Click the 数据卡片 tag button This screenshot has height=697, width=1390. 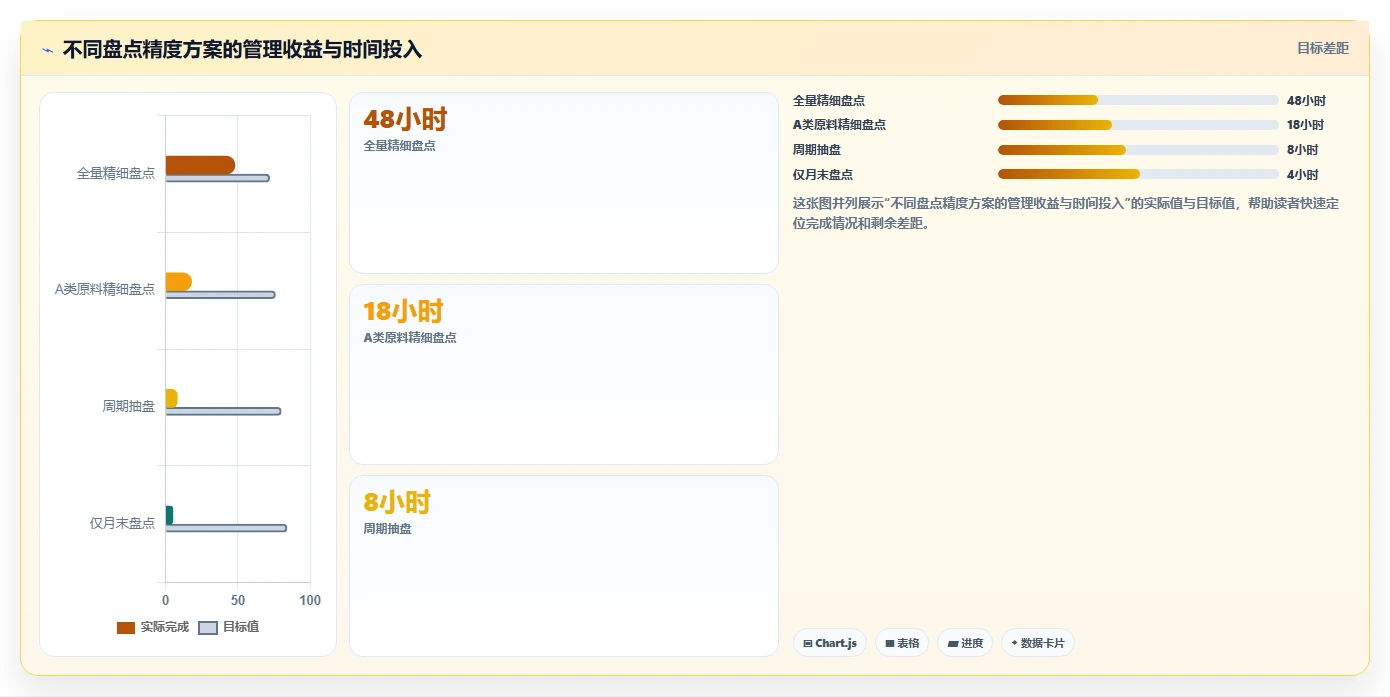pyautogui.click(x=1038, y=643)
